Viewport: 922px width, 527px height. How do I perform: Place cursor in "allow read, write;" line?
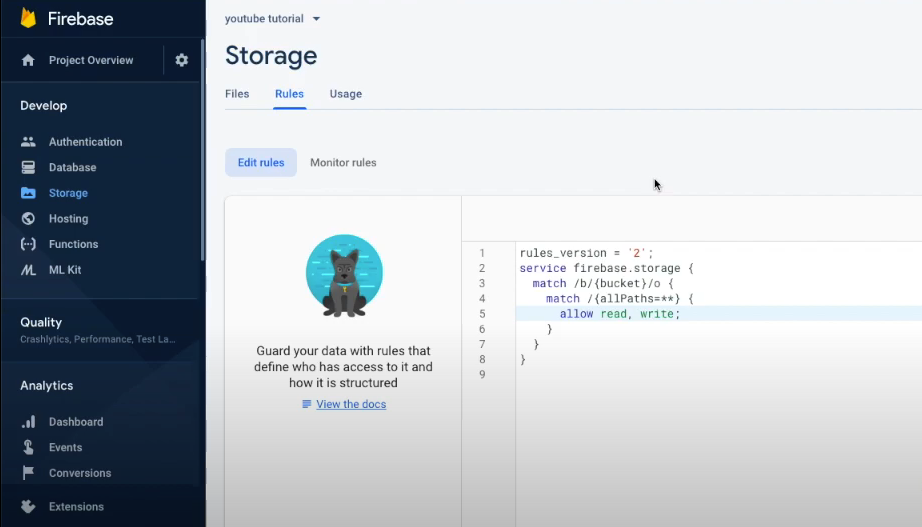(x=620, y=314)
